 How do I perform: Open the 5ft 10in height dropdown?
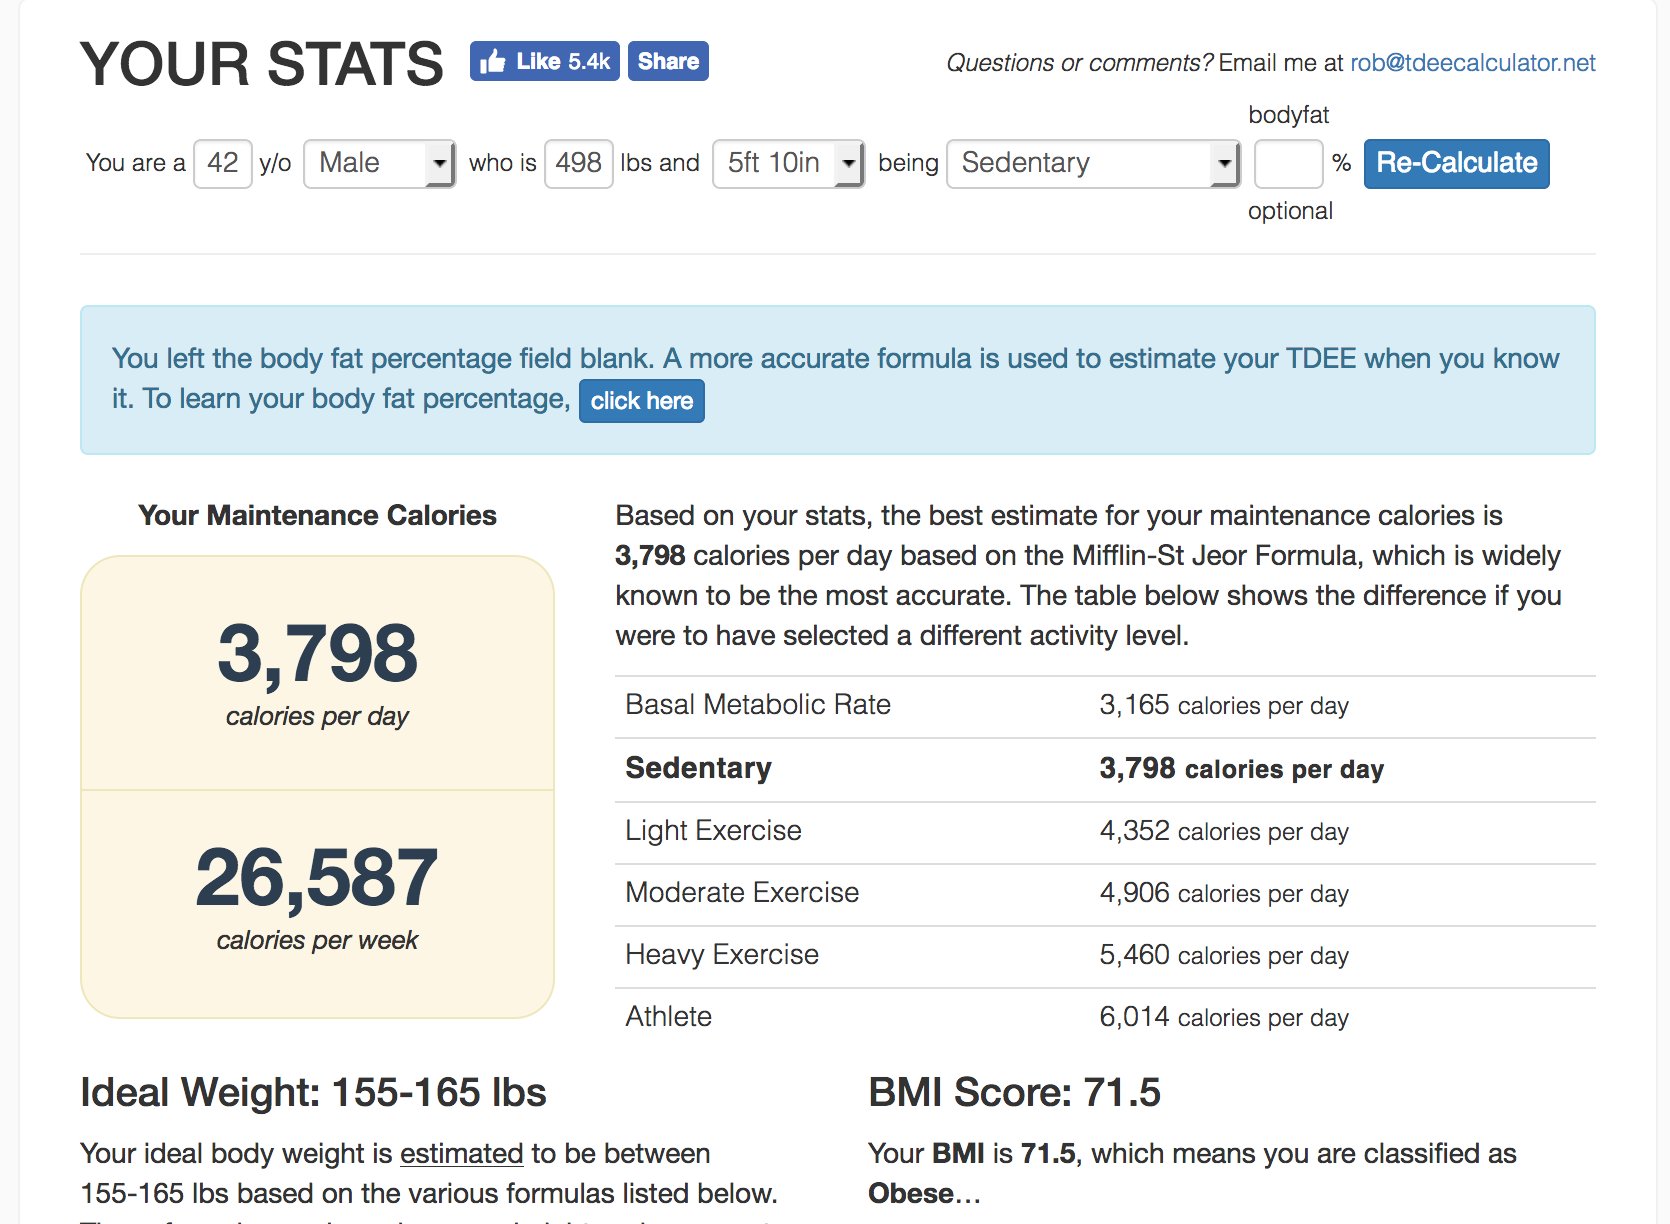pos(788,163)
